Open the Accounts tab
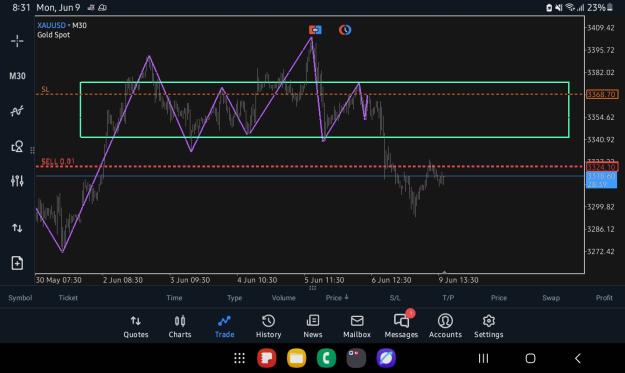Image resolution: width=625 pixels, height=373 pixels. tap(445, 326)
